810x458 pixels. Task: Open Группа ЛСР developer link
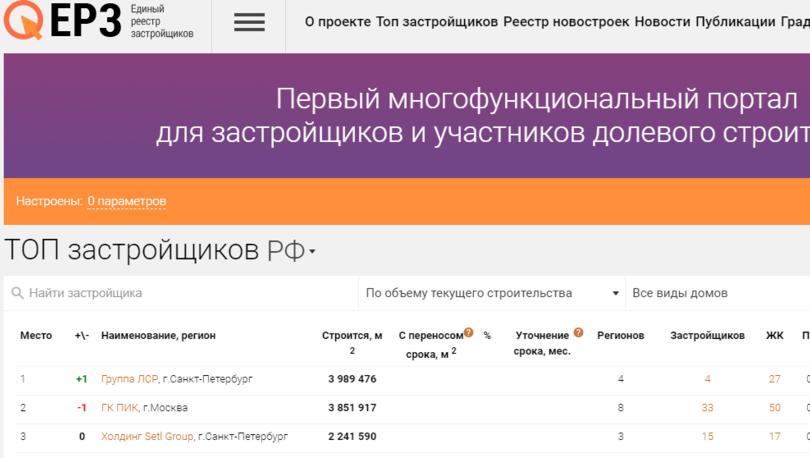(129, 379)
